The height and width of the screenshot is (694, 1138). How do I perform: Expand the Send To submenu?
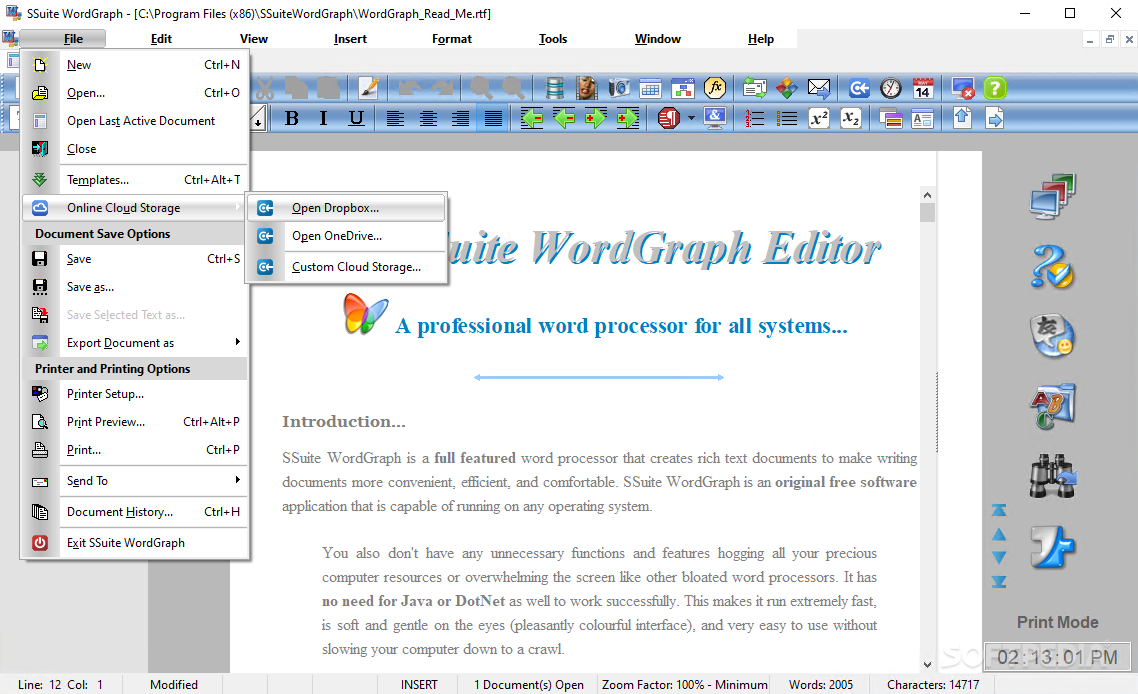pyautogui.click(x=135, y=481)
